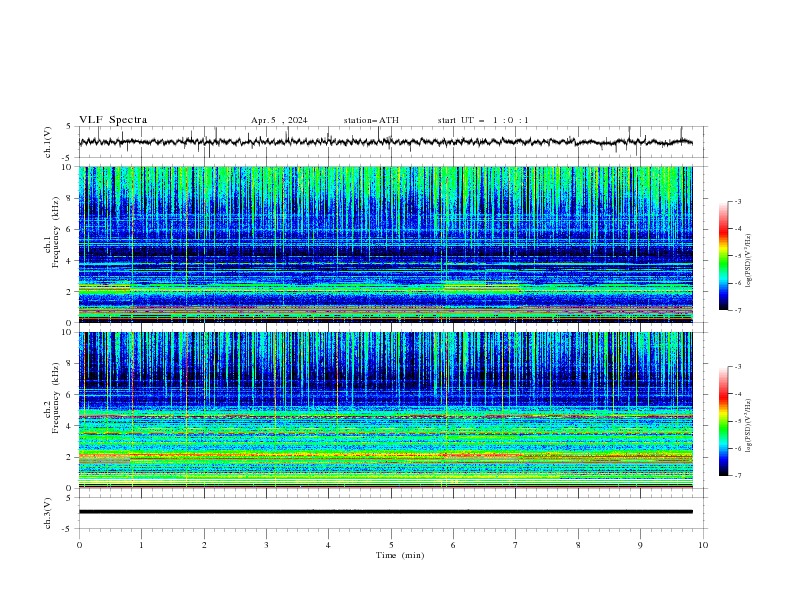Click the "-4" tick on ch.2 colorbar
This screenshot has width=792, height=612.
738,394
